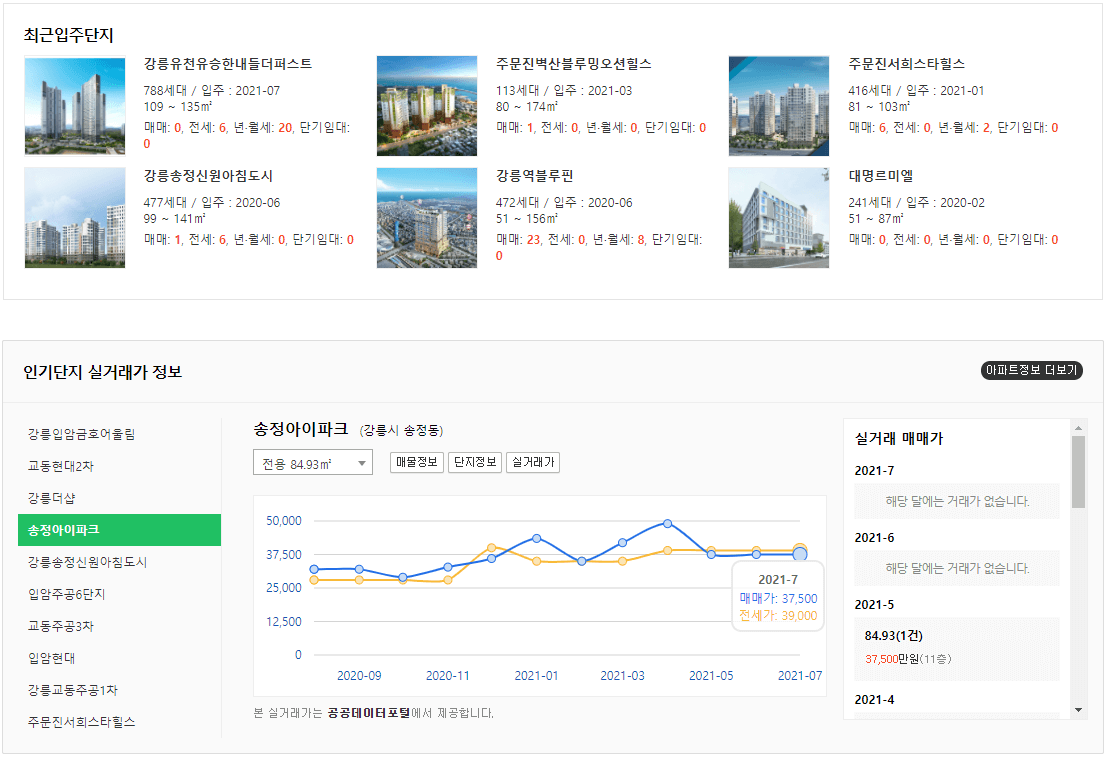Click the 37,500만원(11층) price text

coord(908,659)
